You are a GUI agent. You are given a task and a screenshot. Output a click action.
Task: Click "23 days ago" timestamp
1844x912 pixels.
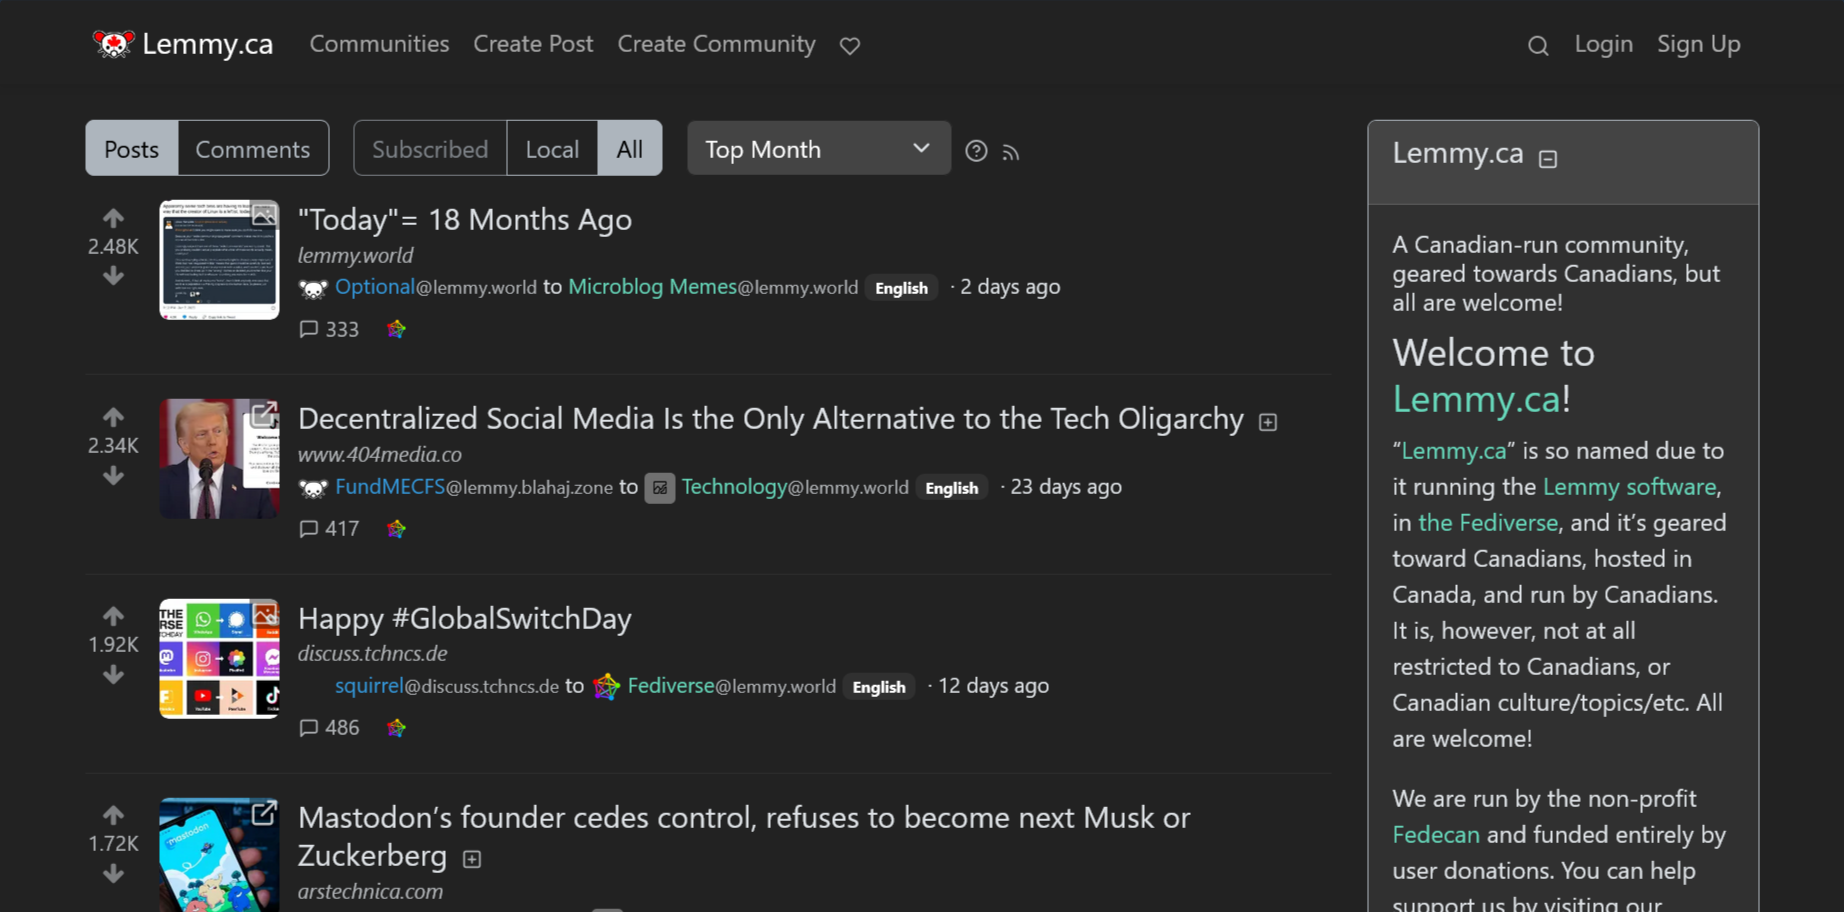click(x=1066, y=487)
